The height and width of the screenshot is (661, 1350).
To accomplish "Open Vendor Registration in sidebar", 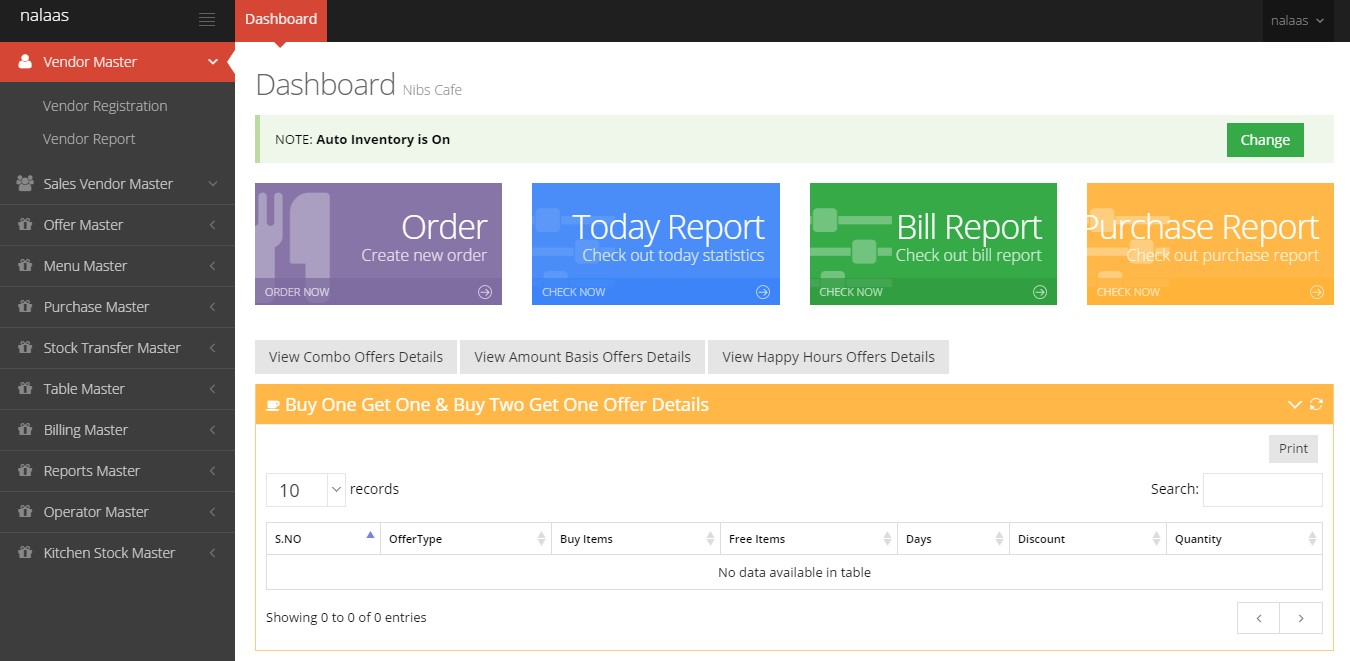I will tap(105, 106).
